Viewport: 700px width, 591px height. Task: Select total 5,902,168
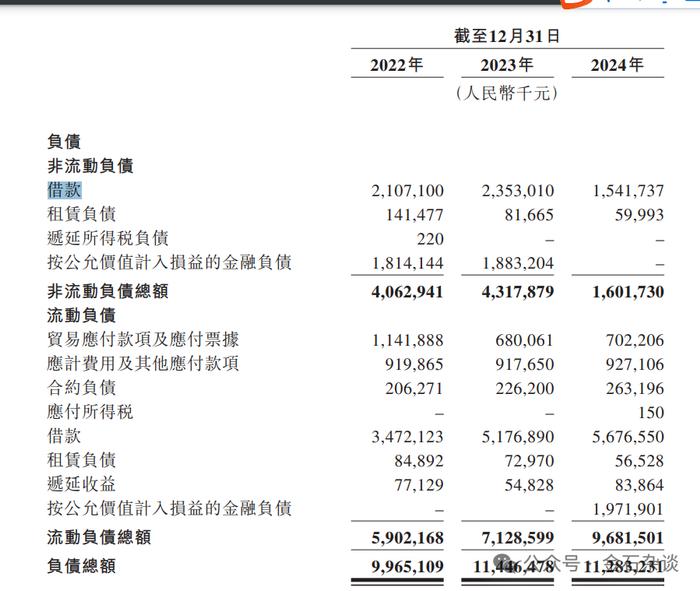pos(407,538)
